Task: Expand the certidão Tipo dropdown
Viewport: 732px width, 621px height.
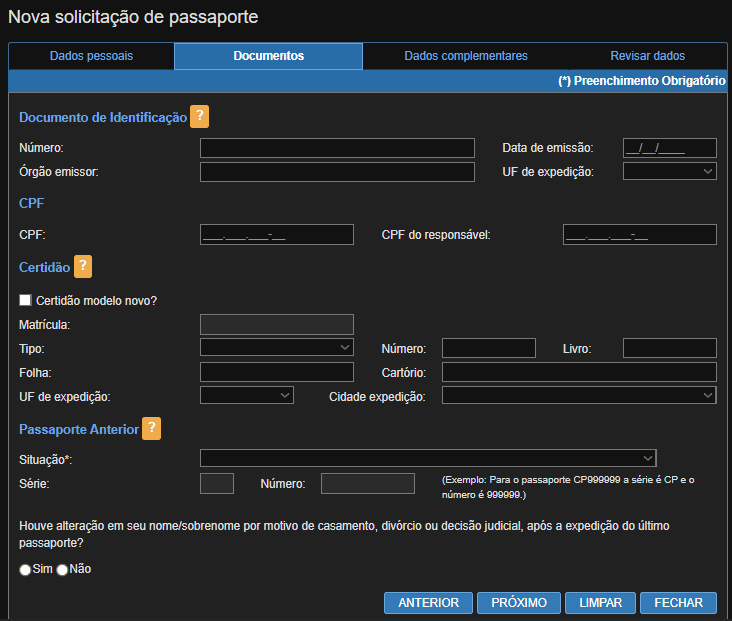Action: tap(277, 347)
